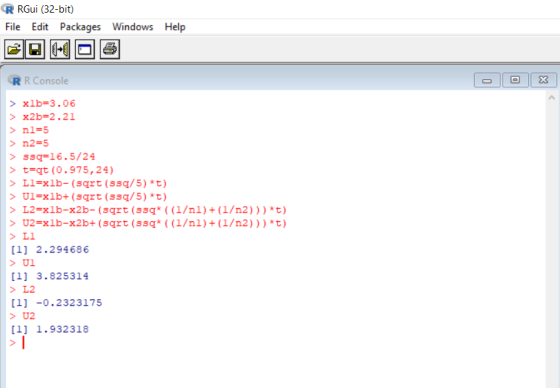Click the RGui (32-bit) title text
The image size is (560, 388).
45,9
